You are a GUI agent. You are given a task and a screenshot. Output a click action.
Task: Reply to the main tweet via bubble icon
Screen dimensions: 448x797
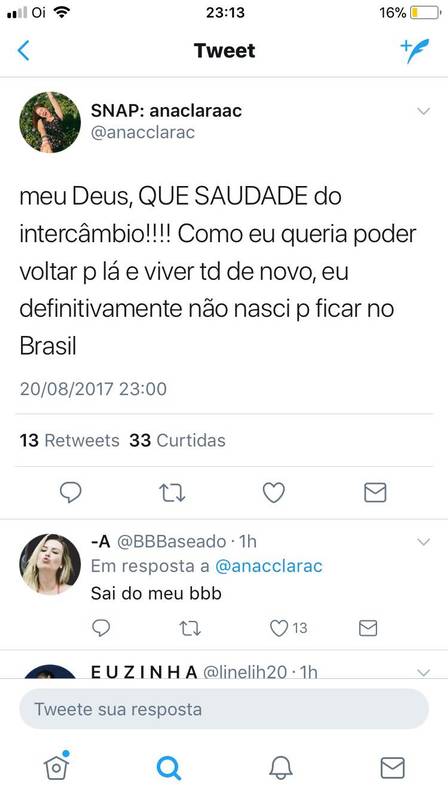pyautogui.click(x=71, y=493)
